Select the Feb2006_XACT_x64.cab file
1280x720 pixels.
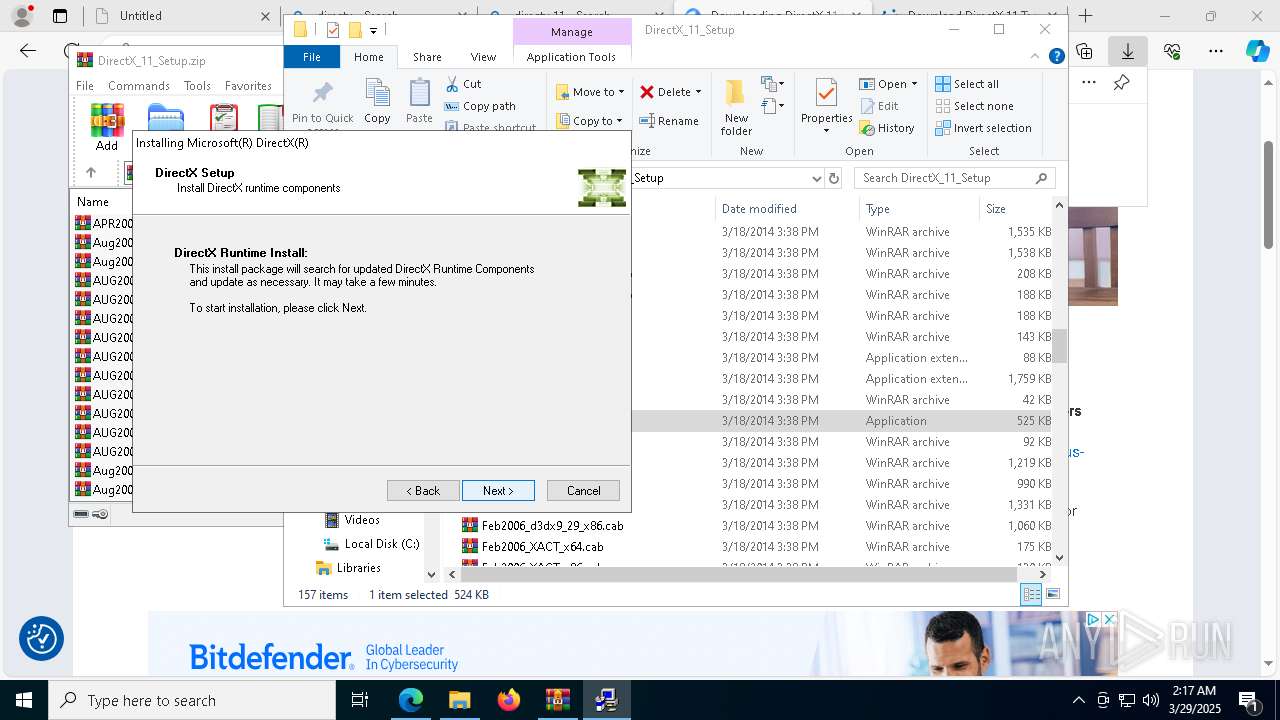[x=533, y=547]
